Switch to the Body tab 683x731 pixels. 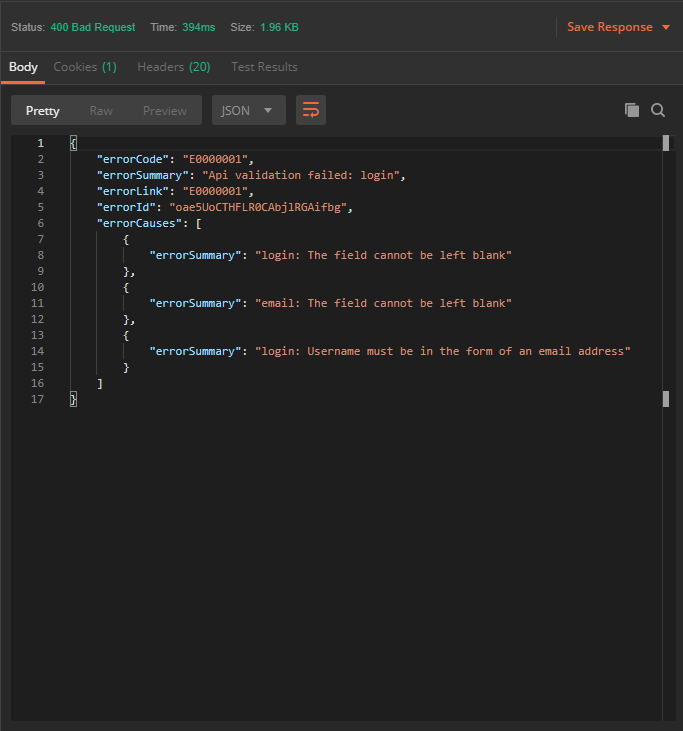pos(23,67)
